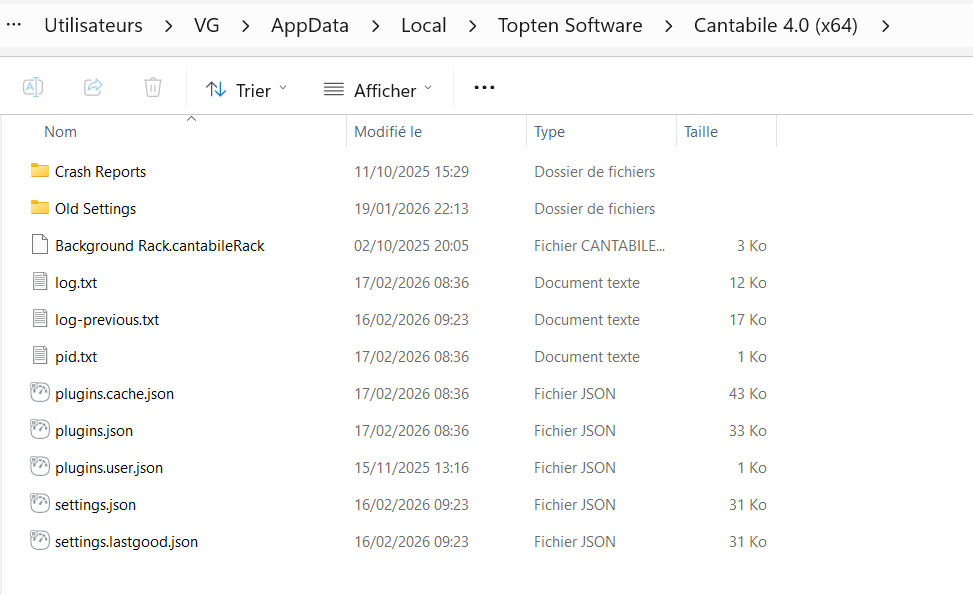Sort by the Modifié le column header

pos(388,132)
